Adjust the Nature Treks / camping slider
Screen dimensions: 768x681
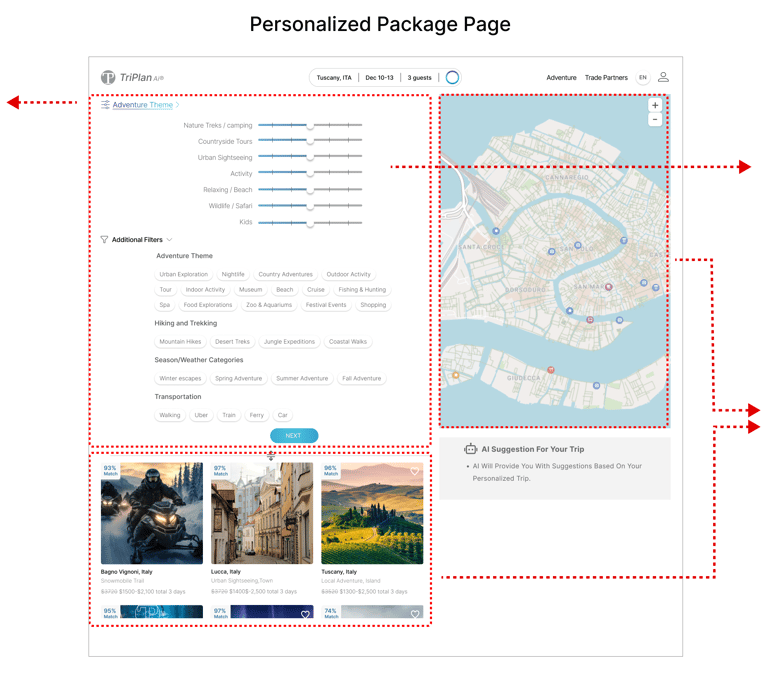(310, 125)
